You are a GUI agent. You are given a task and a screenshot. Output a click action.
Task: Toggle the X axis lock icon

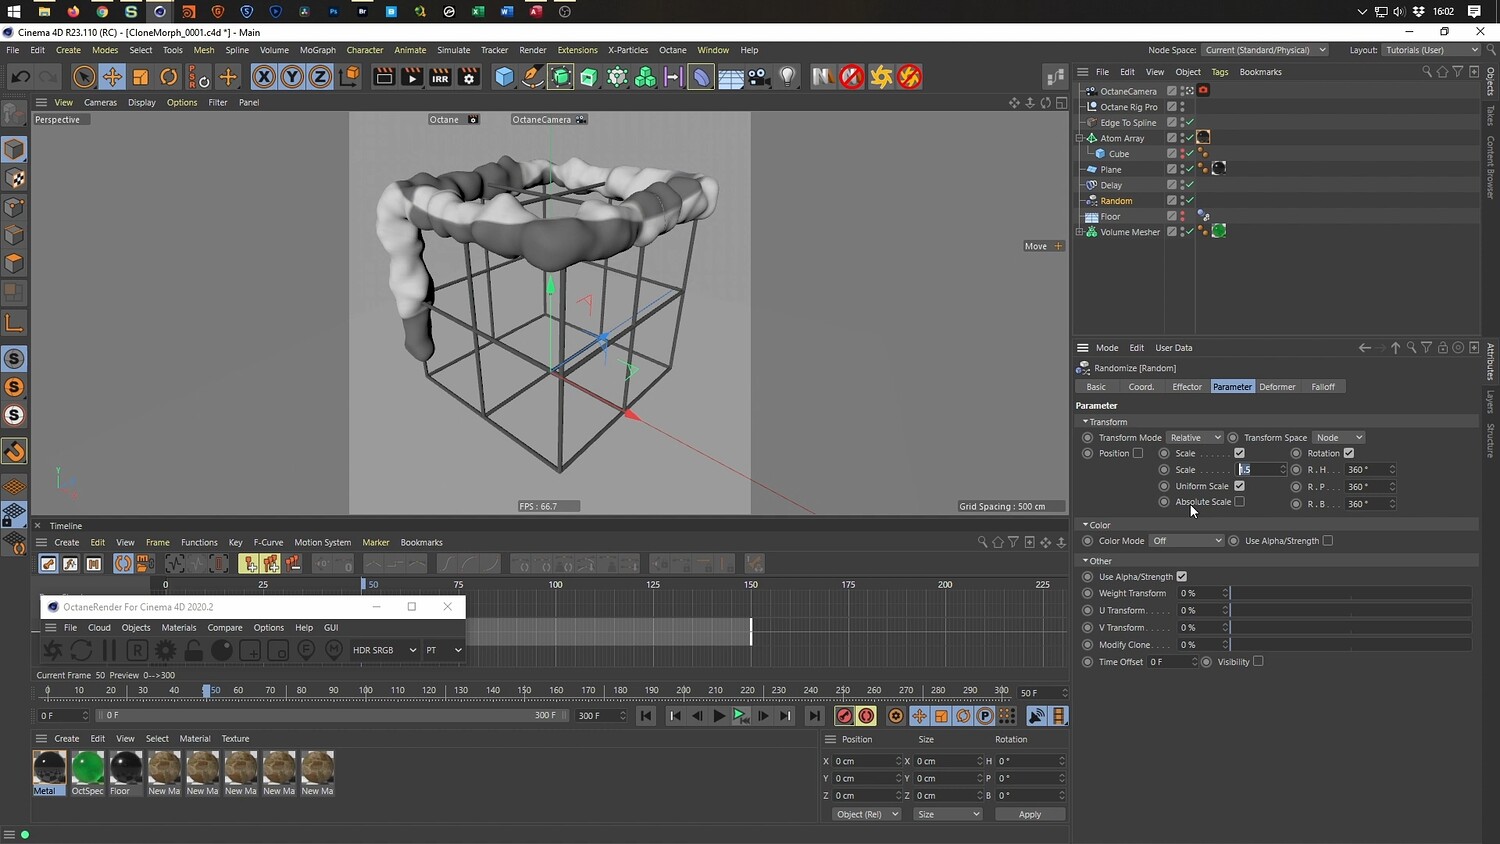[x=263, y=77]
